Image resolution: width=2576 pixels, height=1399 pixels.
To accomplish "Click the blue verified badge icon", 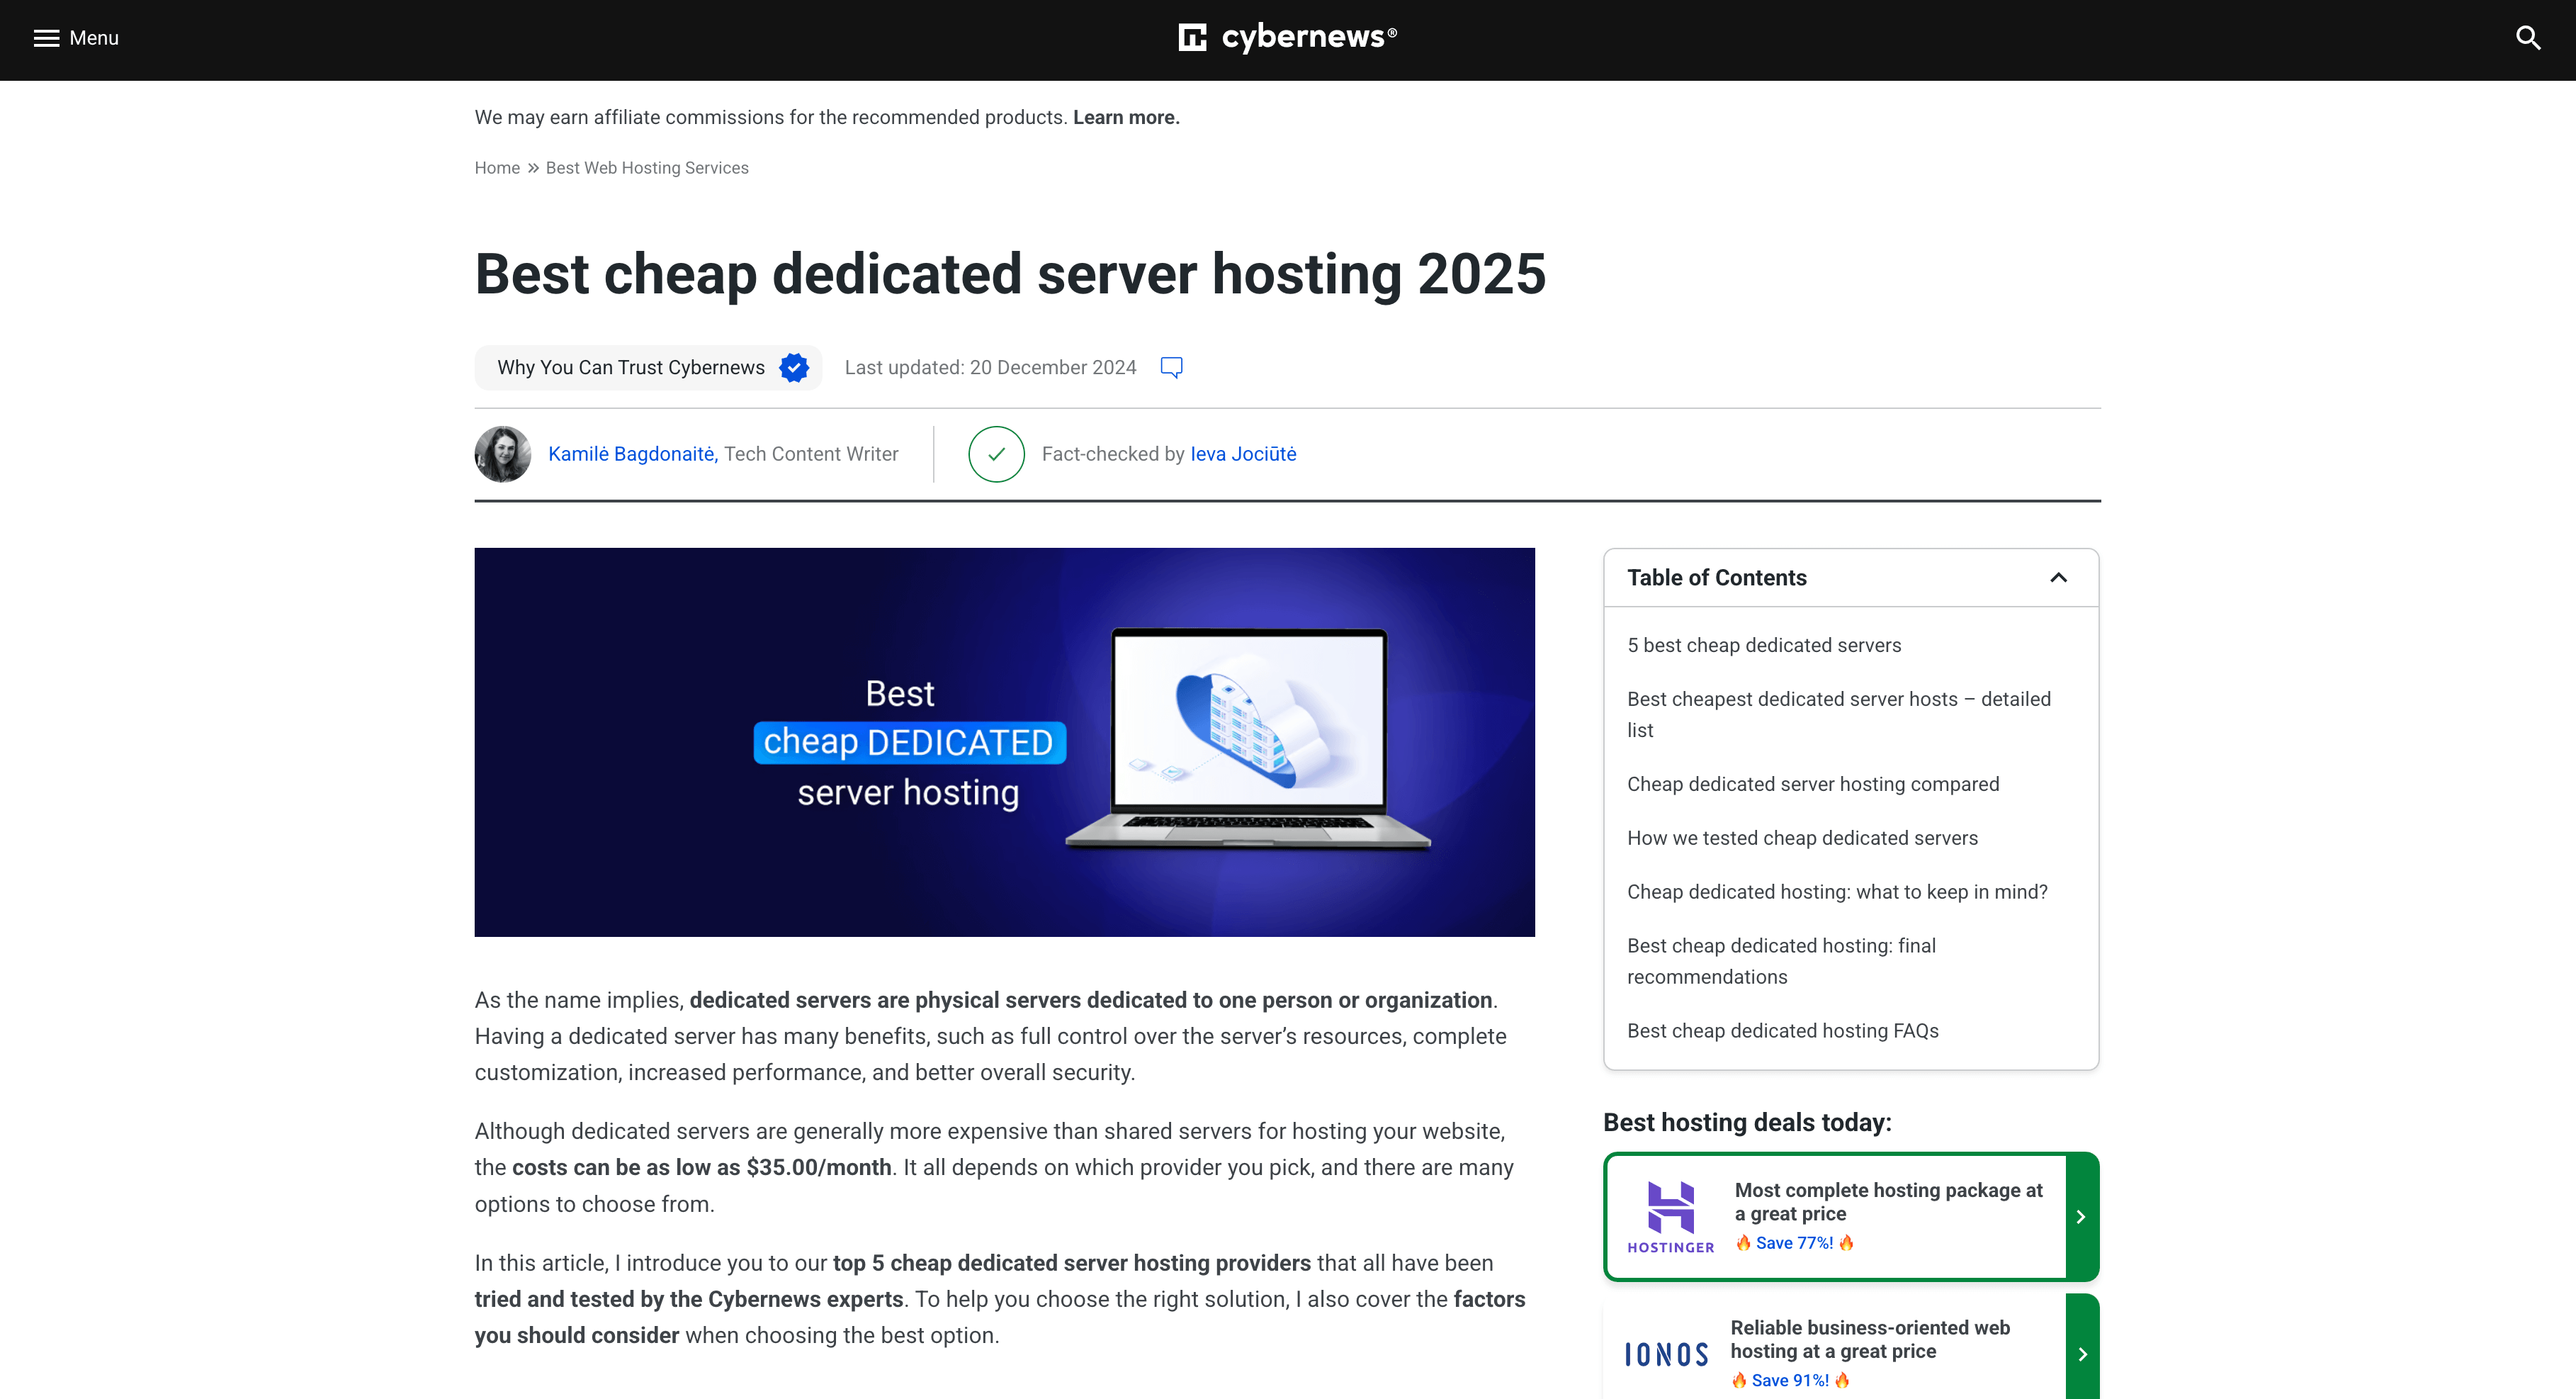I will tap(794, 367).
